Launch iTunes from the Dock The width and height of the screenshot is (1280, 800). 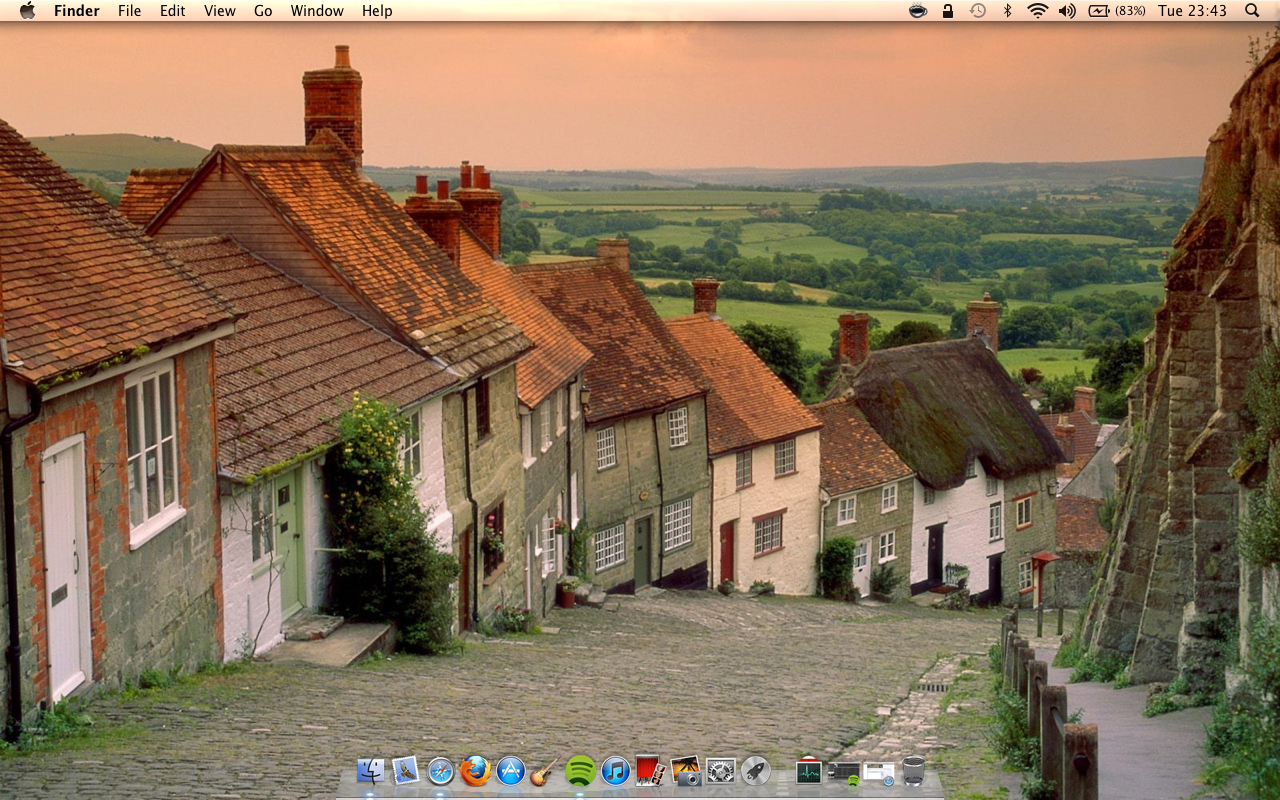[x=615, y=771]
